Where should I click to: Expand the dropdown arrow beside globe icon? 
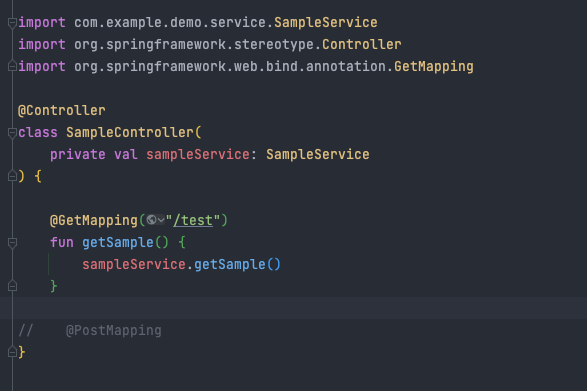tap(161, 220)
